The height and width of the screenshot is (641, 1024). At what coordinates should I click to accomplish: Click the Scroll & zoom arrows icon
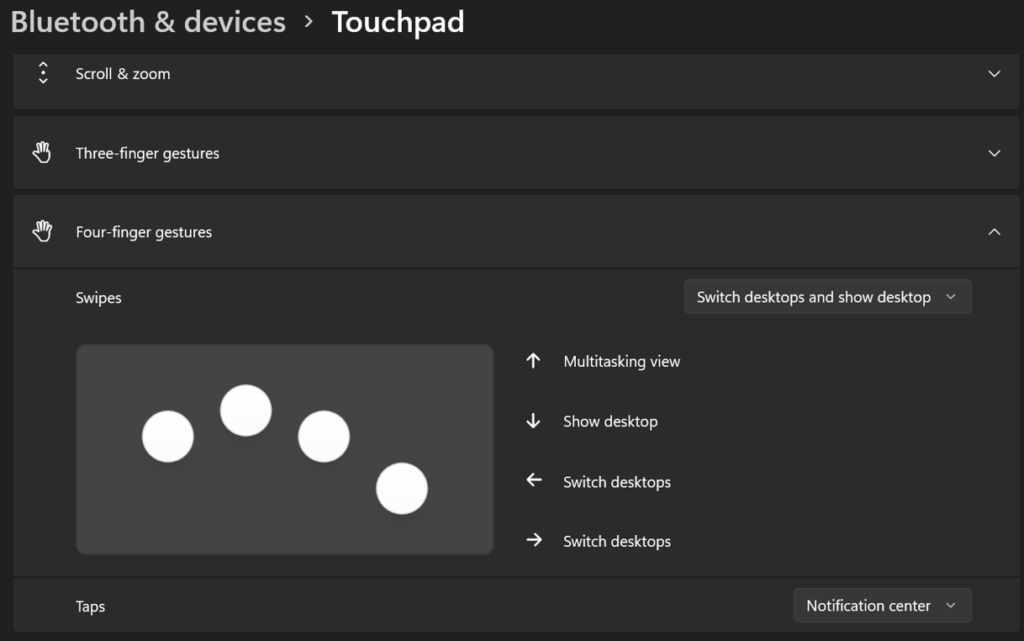(x=43, y=73)
